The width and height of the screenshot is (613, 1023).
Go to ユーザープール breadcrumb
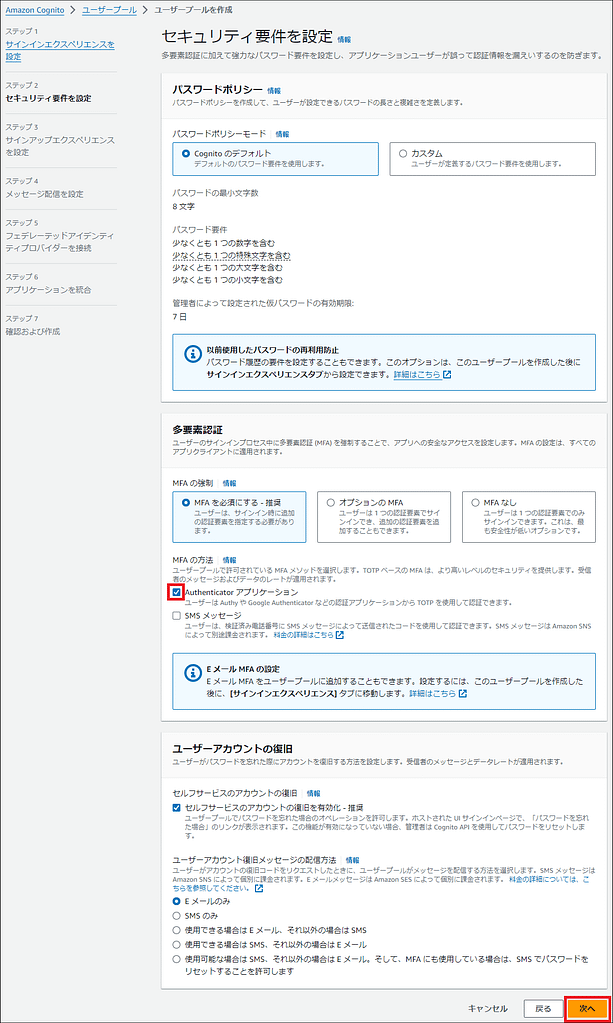click(x=109, y=9)
